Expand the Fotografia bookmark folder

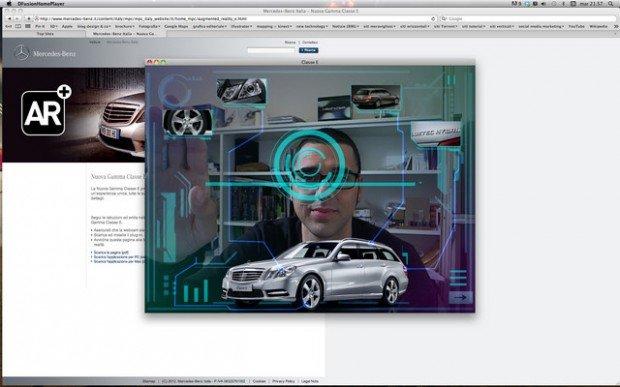(149, 26)
